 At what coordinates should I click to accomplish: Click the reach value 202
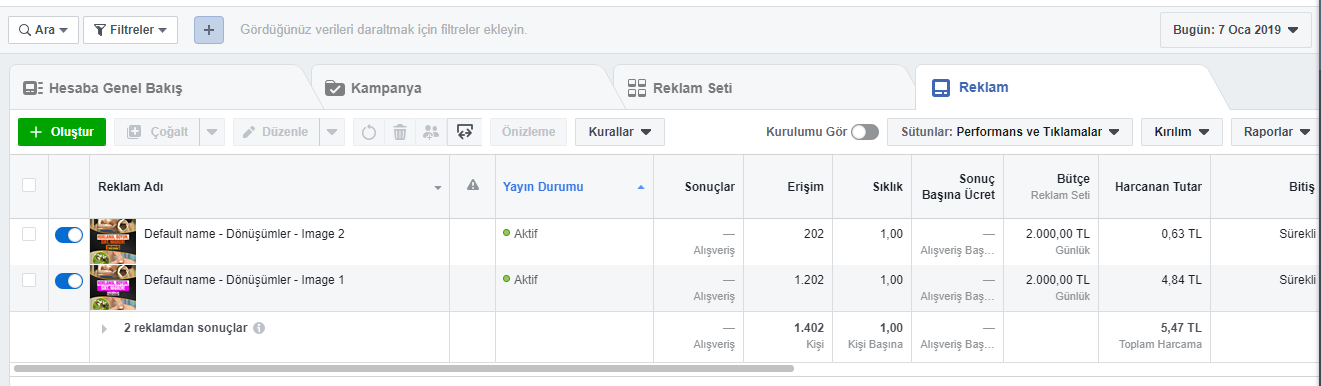(x=813, y=234)
